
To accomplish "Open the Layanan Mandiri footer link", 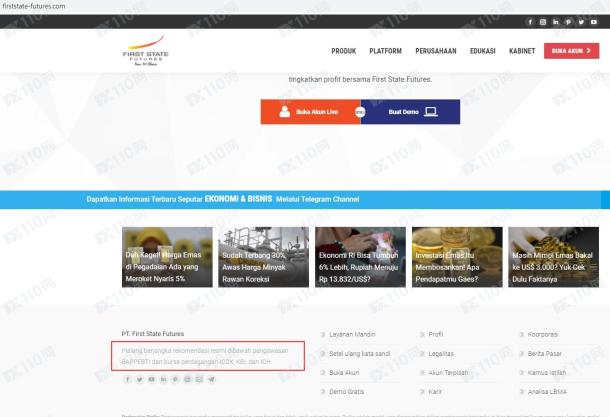I will tap(352, 335).
